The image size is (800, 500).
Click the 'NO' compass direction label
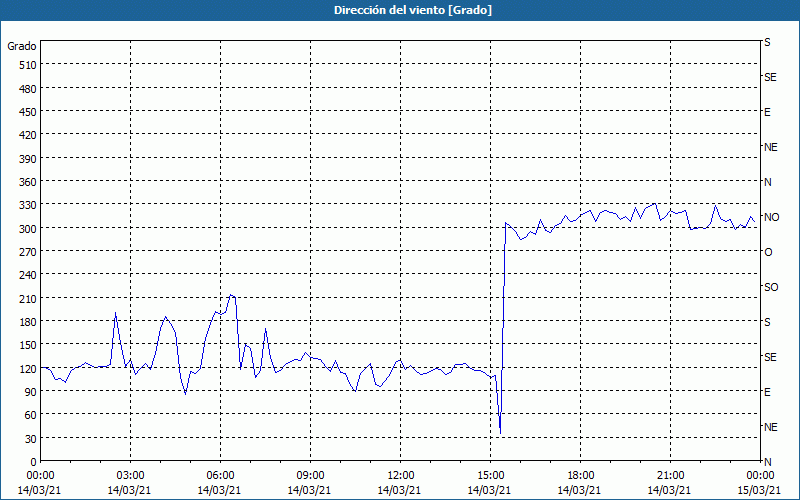tap(771, 217)
